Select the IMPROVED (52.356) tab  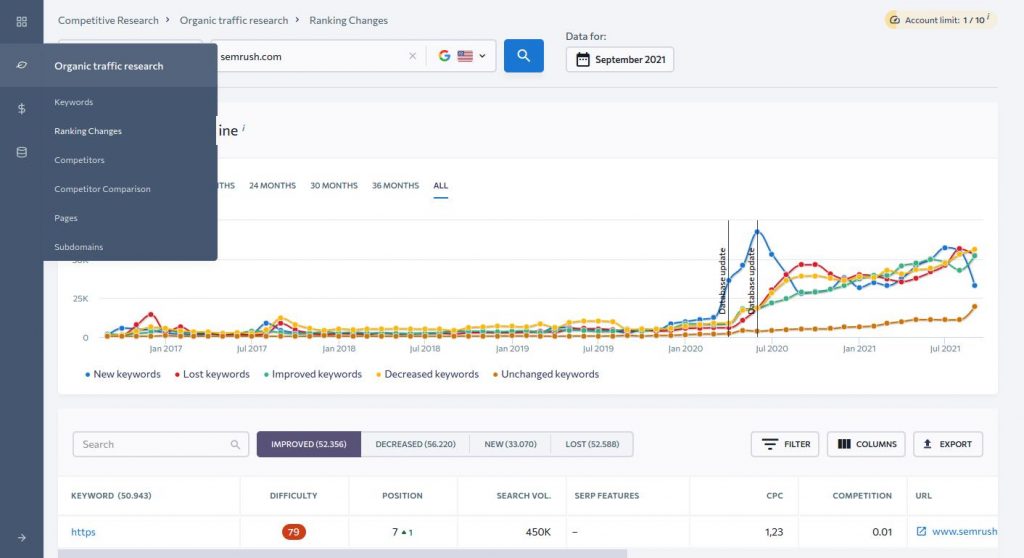309,444
